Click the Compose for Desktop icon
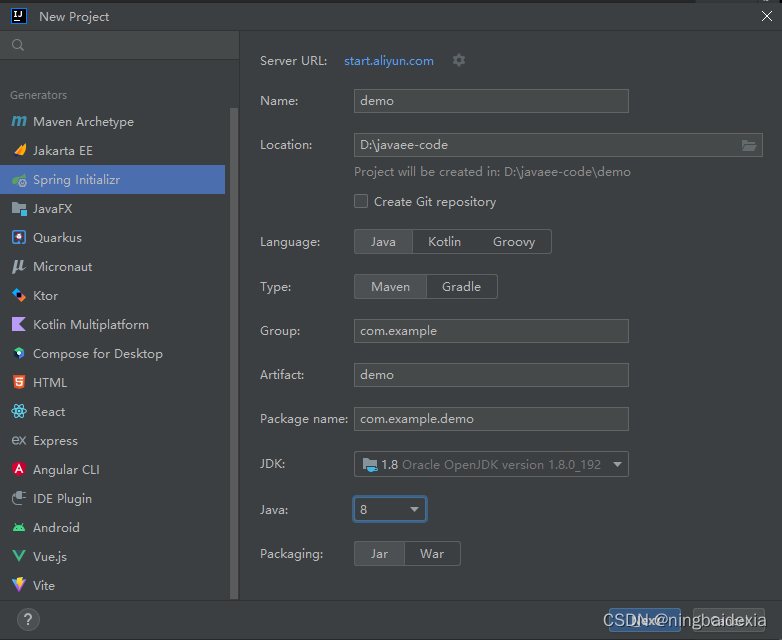Image resolution: width=782 pixels, height=640 pixels. pos(19,353)
